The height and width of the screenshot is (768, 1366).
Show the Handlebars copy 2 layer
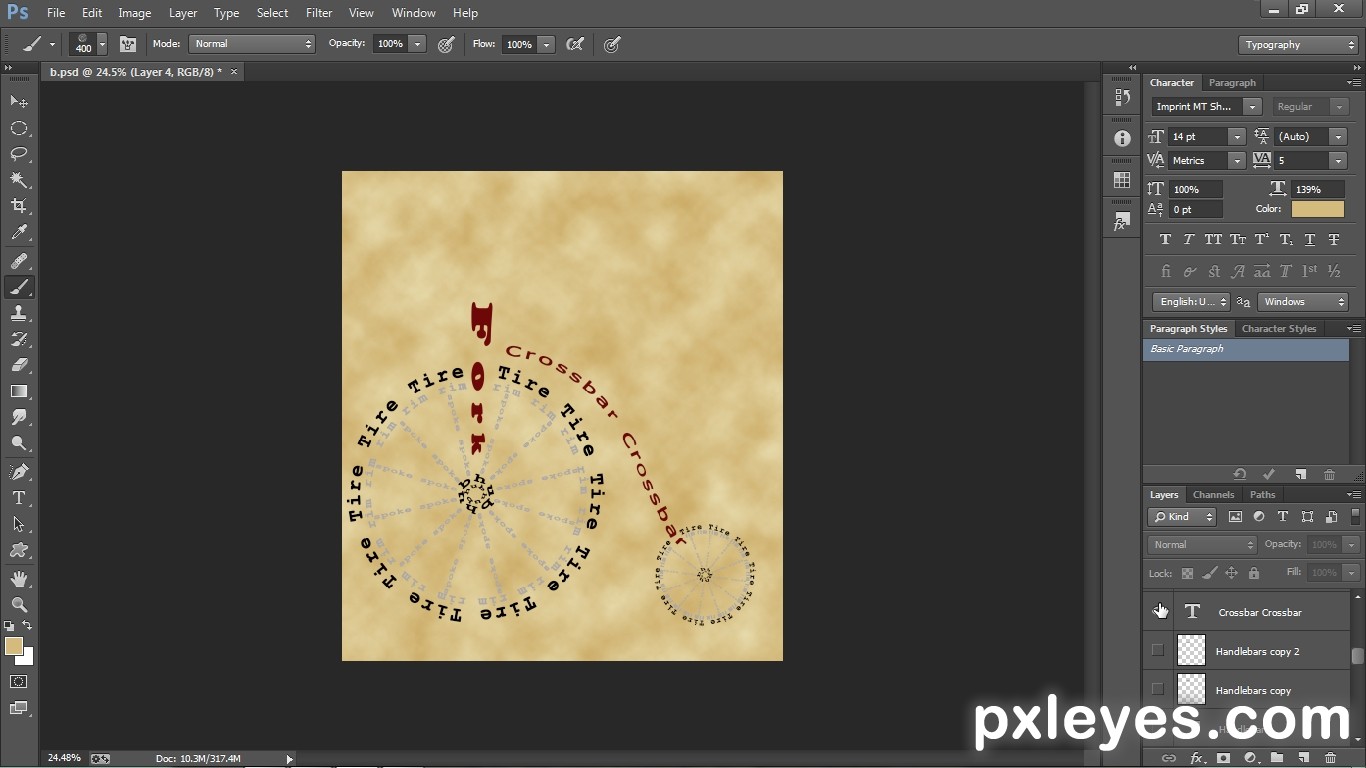[1158, 651]
